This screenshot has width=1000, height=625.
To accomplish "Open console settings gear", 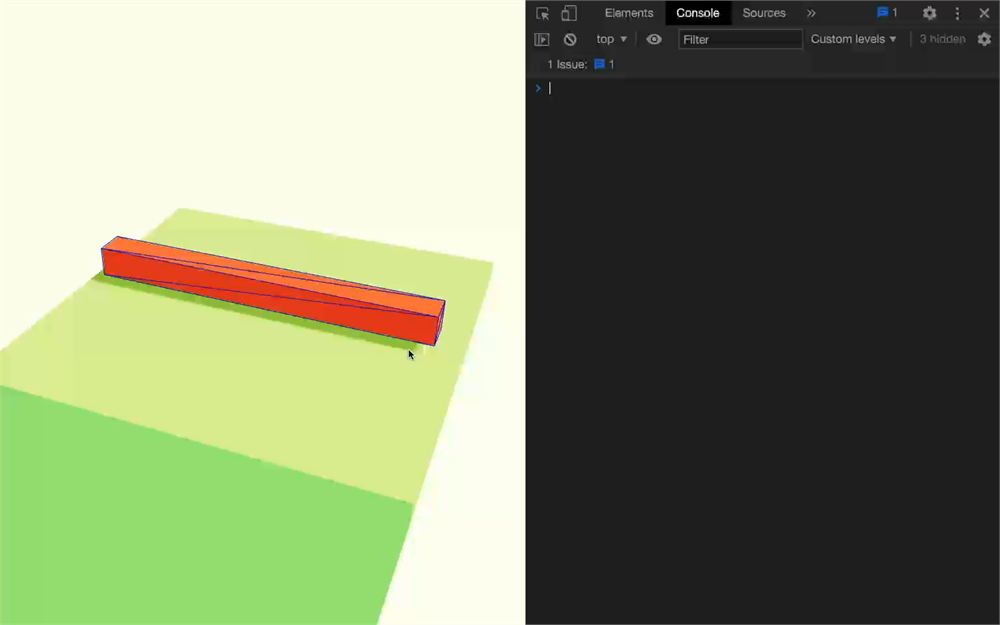I will [x=984, y=39].
